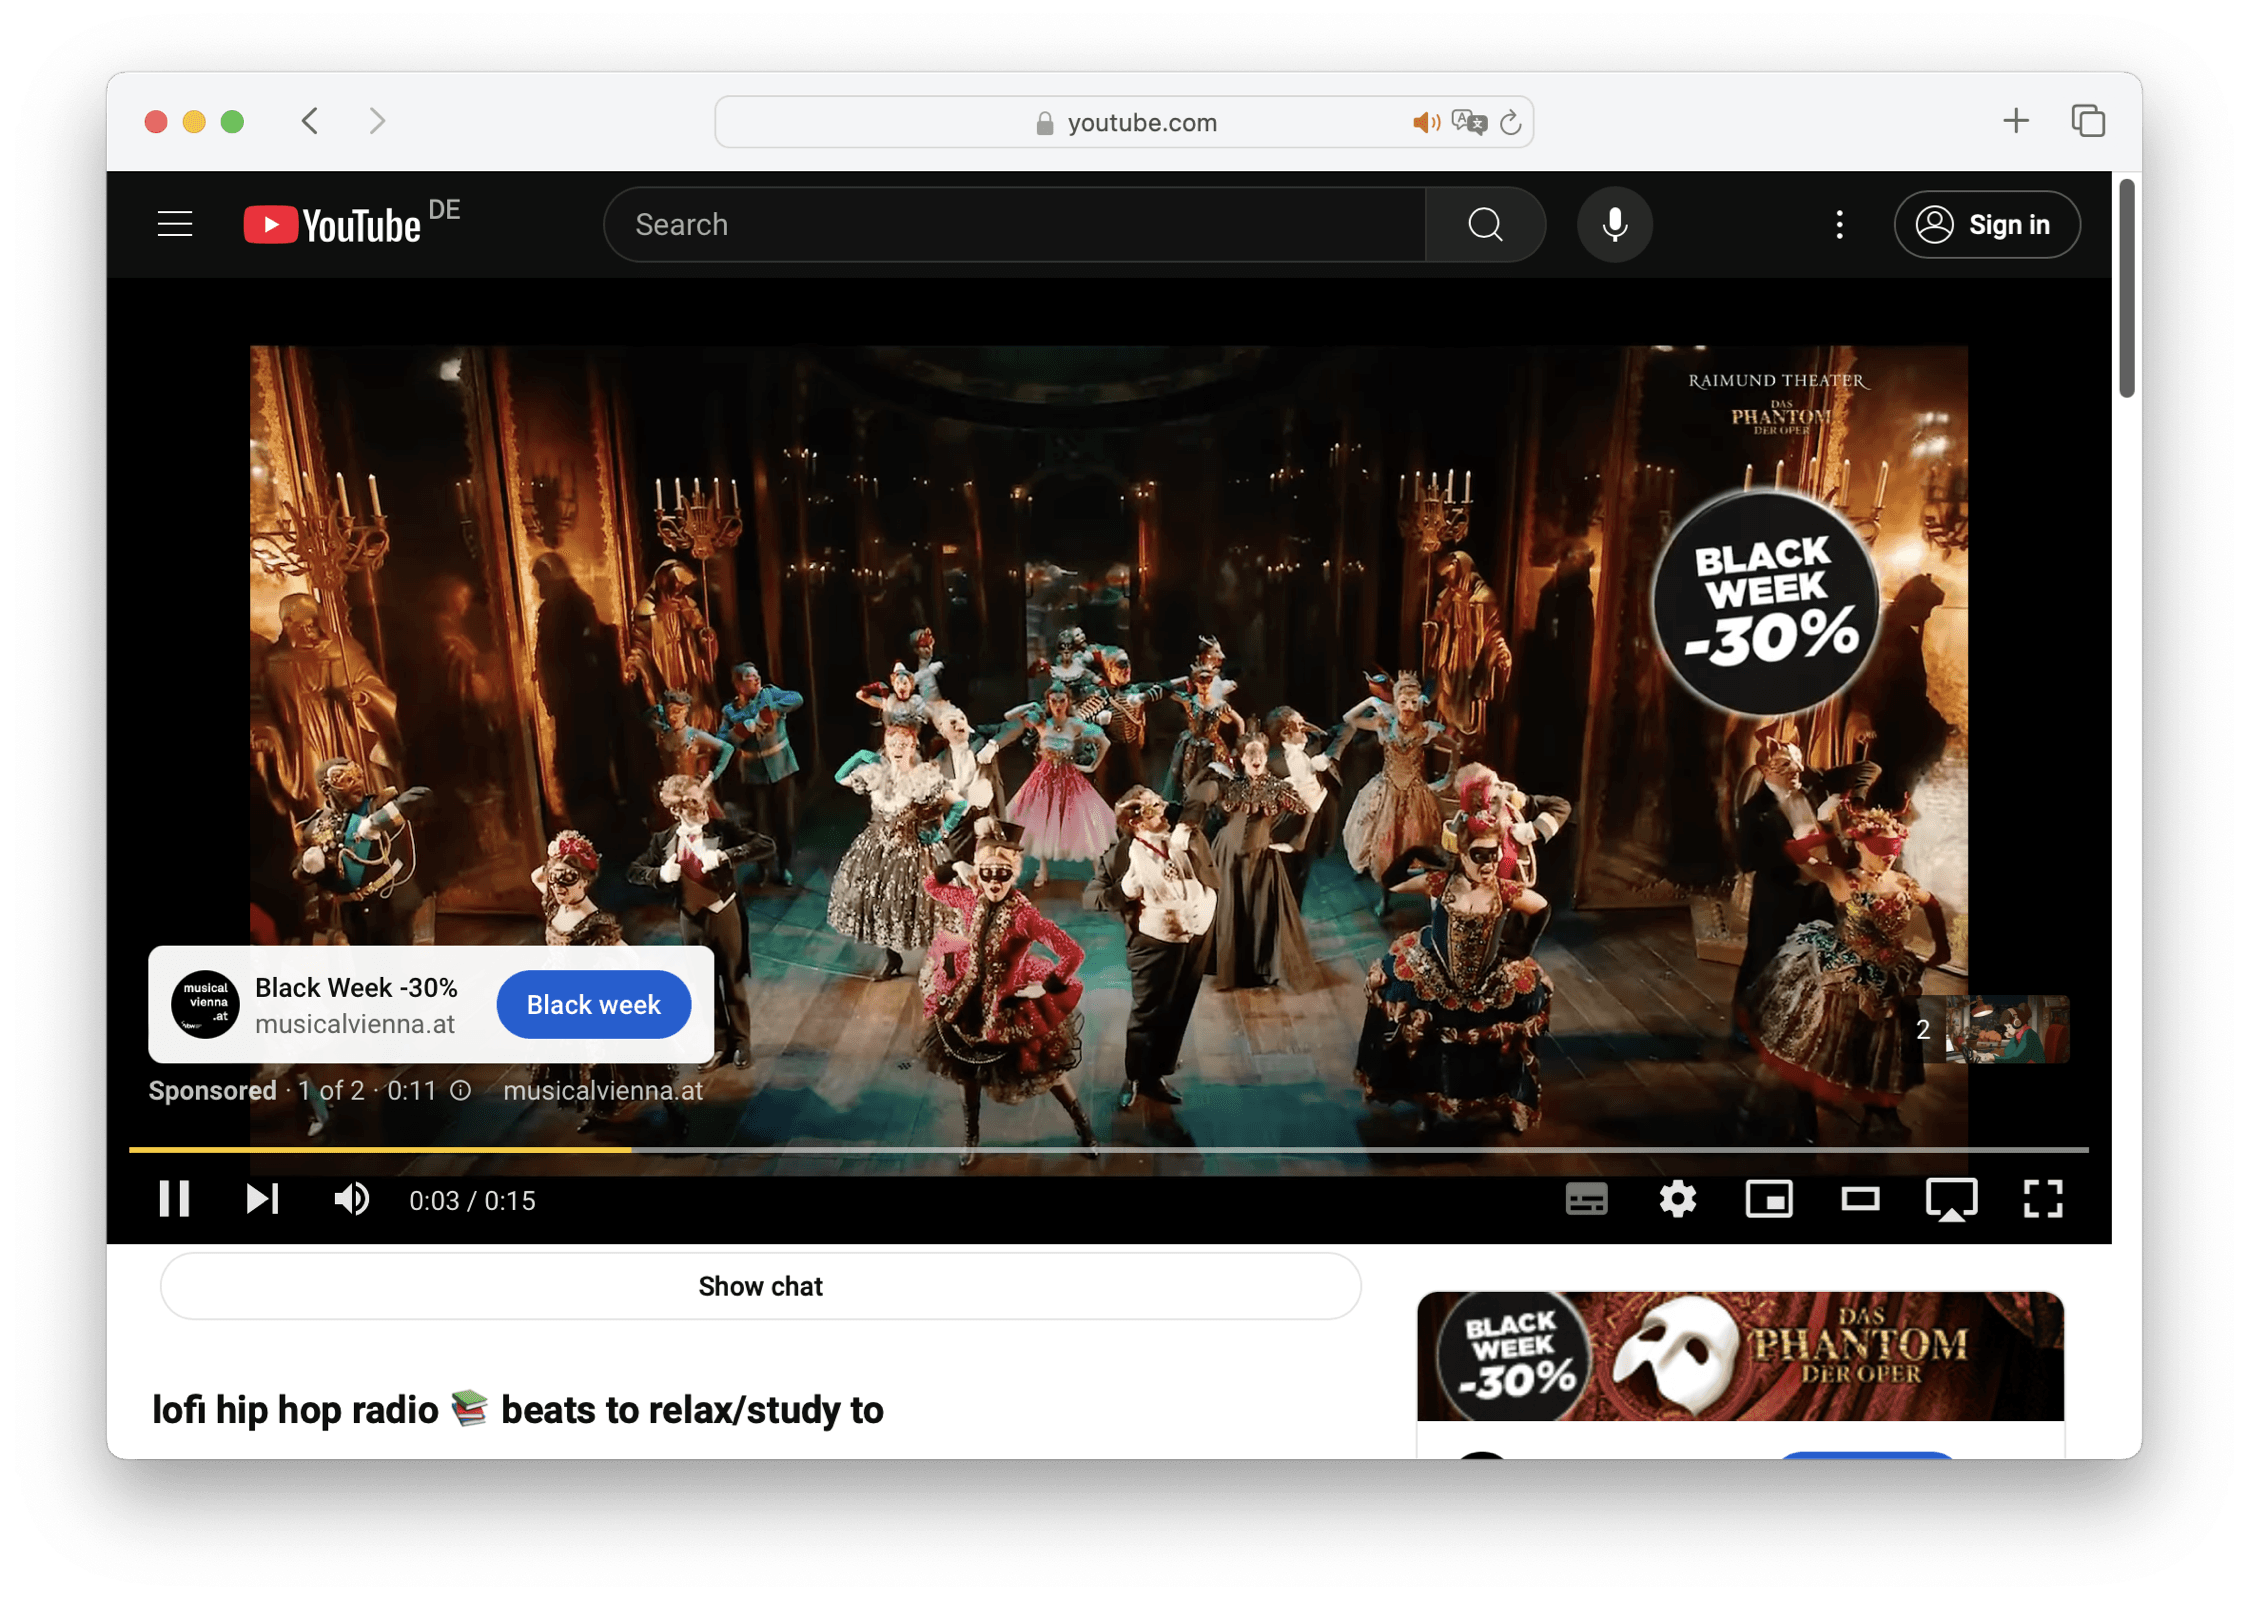Viewport: 2249px width, 1600px height.
Task: Focus the YouTube Search input field
Action: 1016,225
